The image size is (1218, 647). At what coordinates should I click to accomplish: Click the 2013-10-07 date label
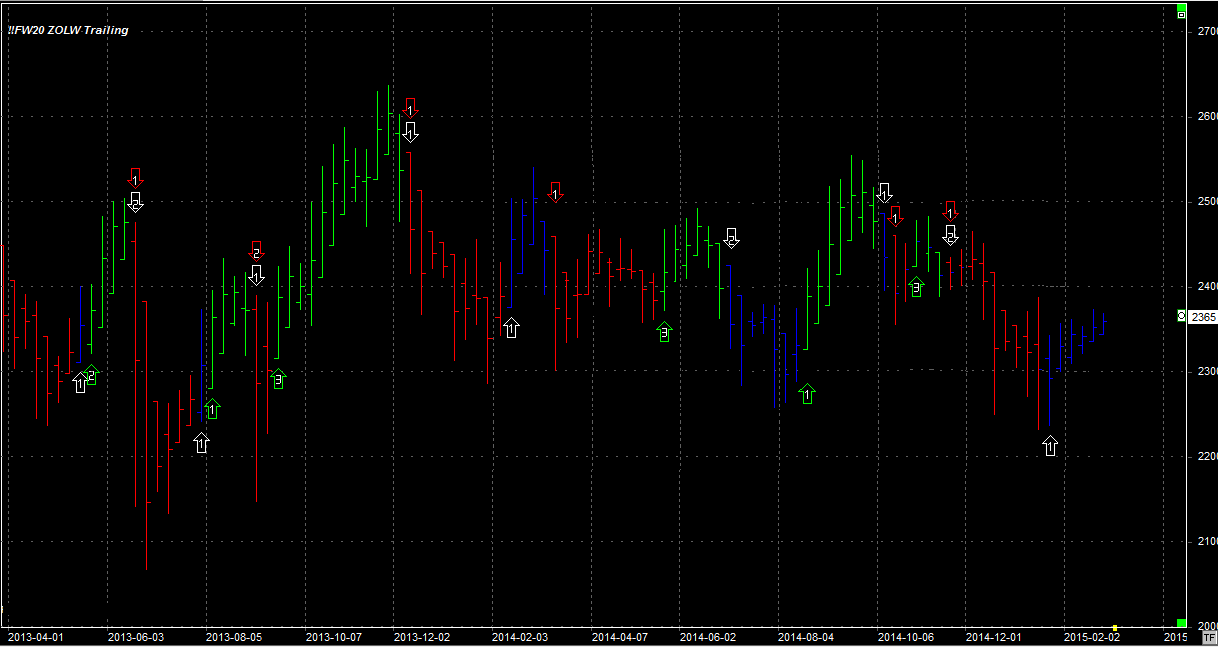[332, 636]
